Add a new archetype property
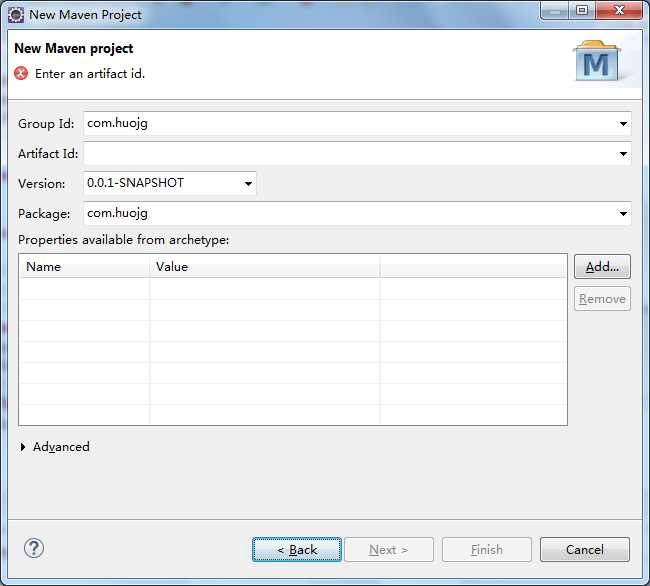 (602, 266)
